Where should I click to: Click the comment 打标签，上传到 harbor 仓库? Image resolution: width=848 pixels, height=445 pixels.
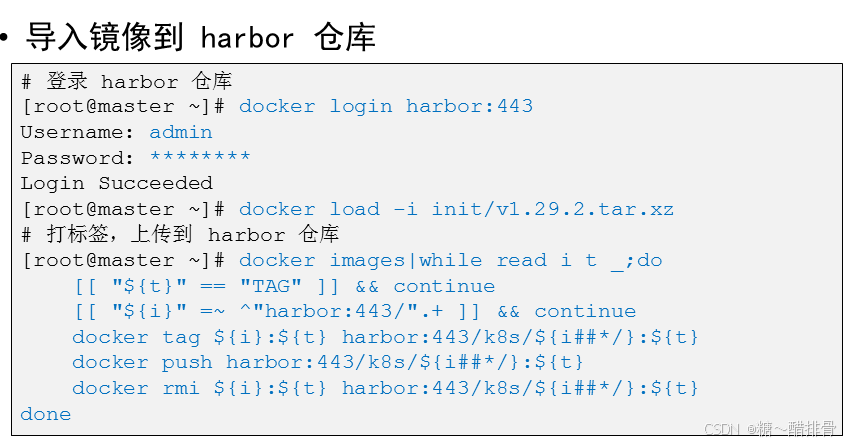click(180, 234)
